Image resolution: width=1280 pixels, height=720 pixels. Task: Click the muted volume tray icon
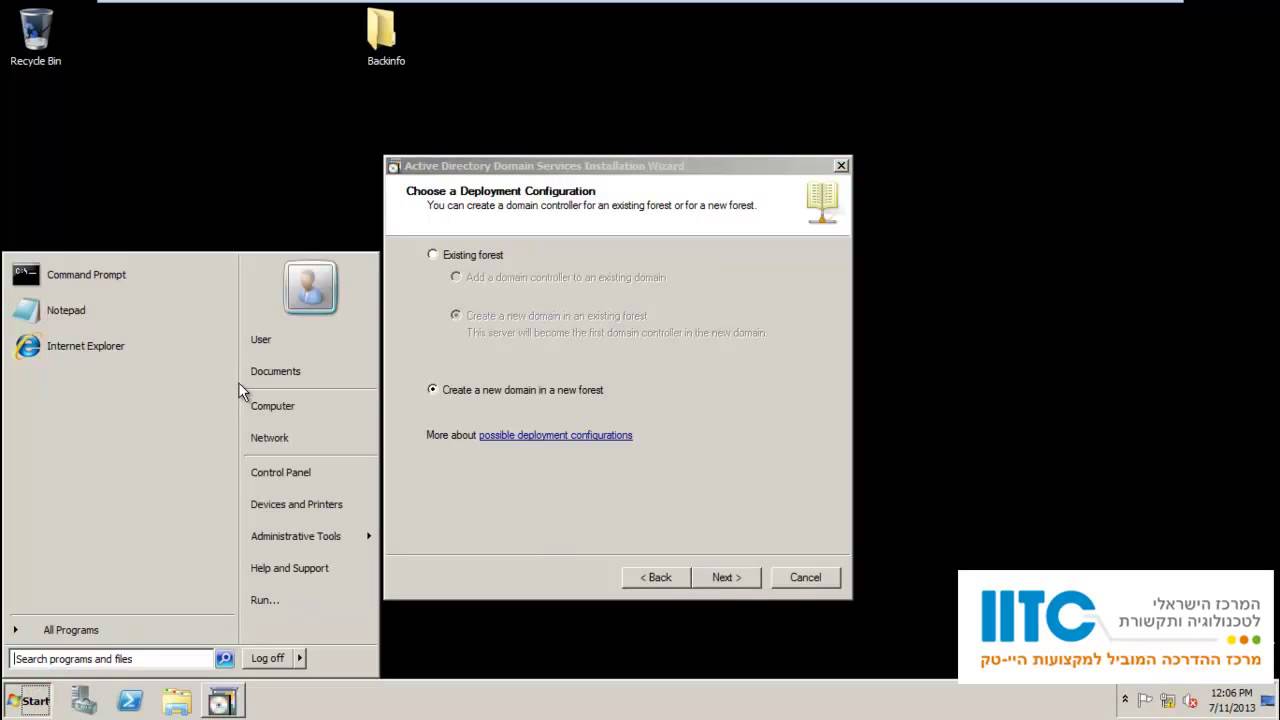click(1190, 700)
